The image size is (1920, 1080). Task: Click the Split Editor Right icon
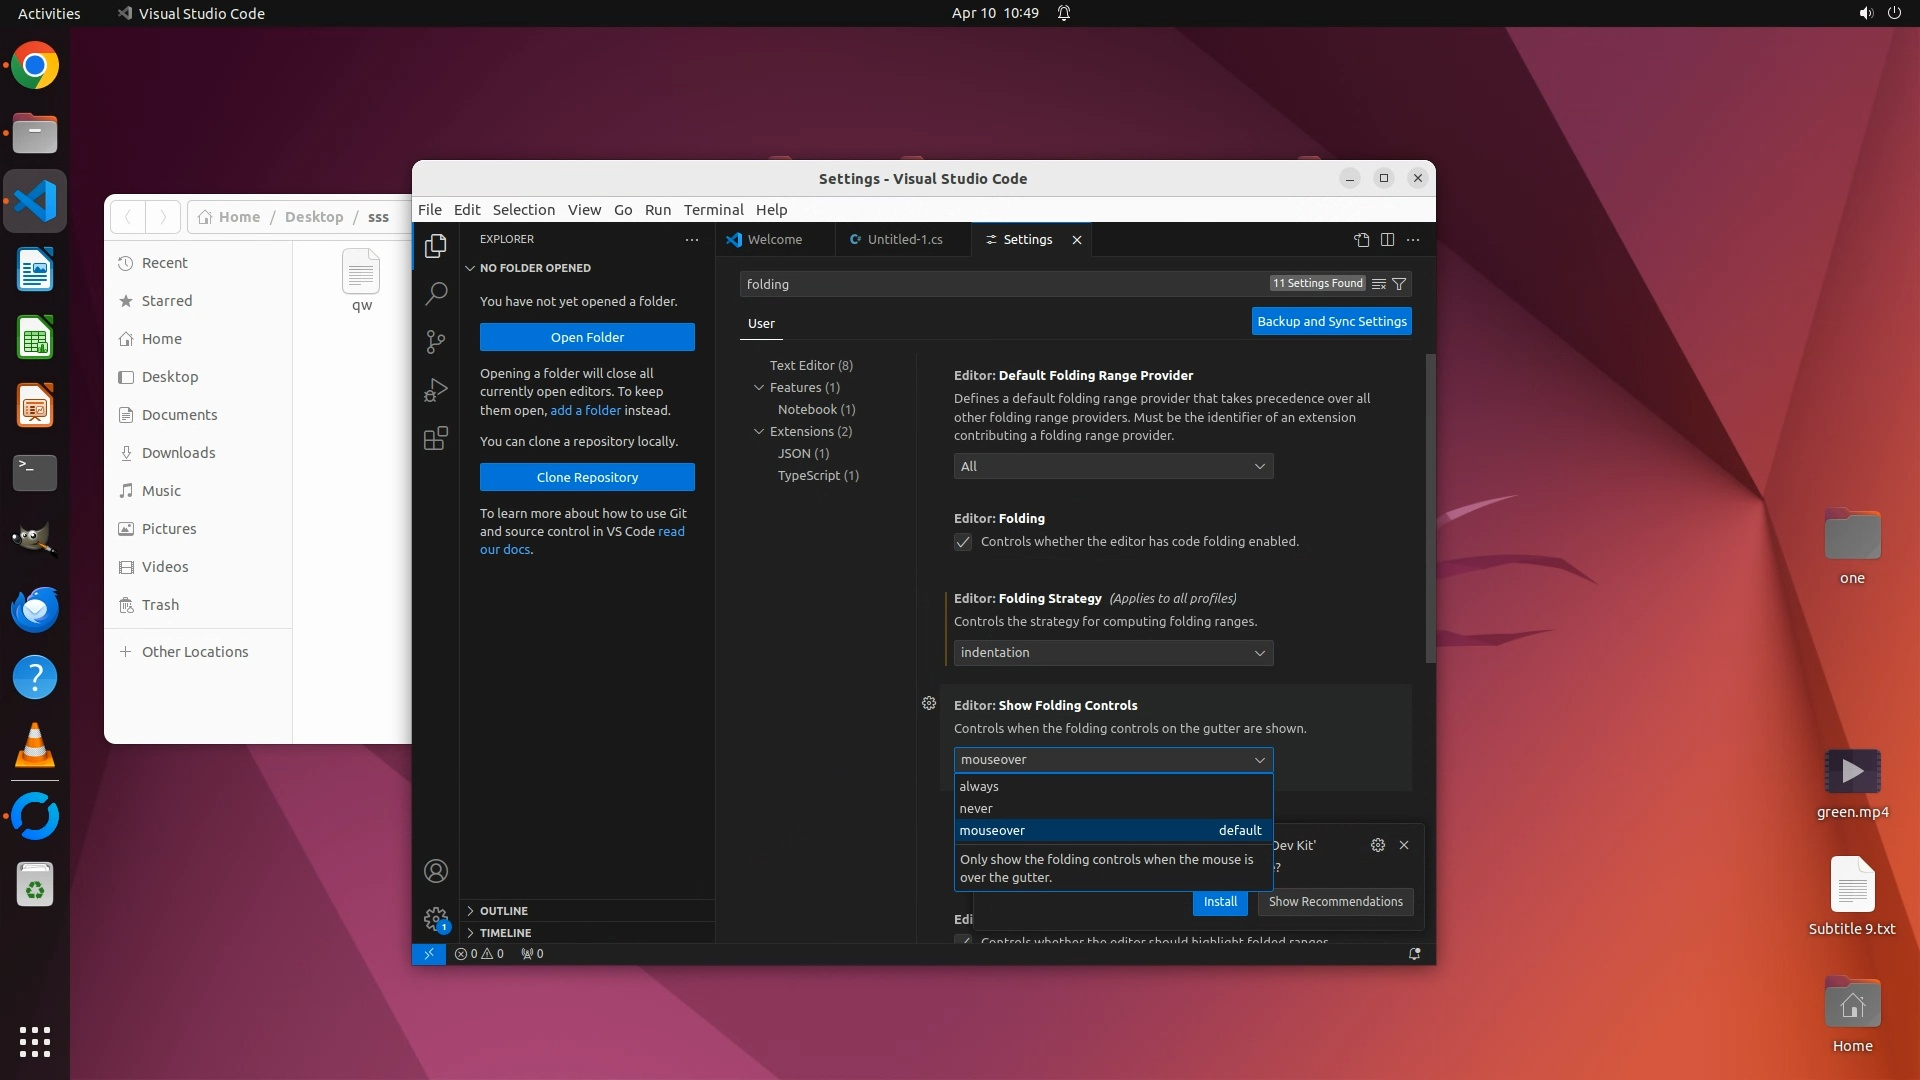(x=1387, y=240)
